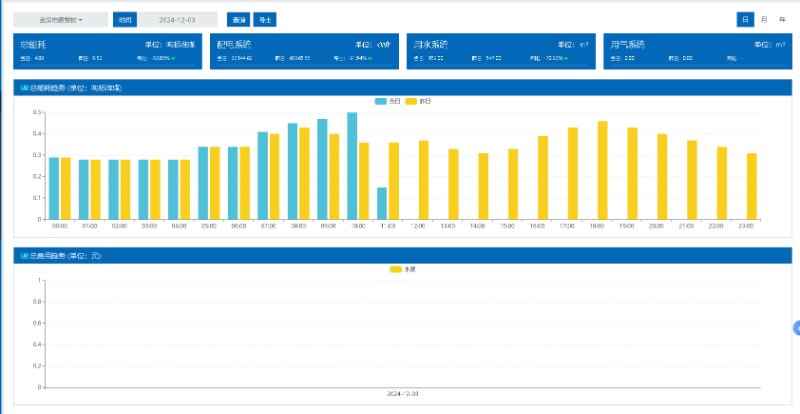Screen dimensions: 800x414
Task: Click the 查询 query button
Action: [238, 19]
